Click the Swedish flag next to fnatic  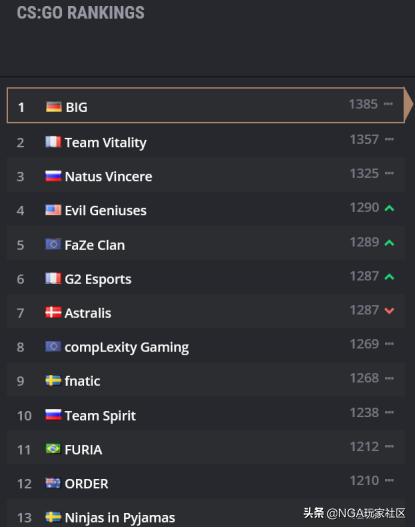coord(53,381)
